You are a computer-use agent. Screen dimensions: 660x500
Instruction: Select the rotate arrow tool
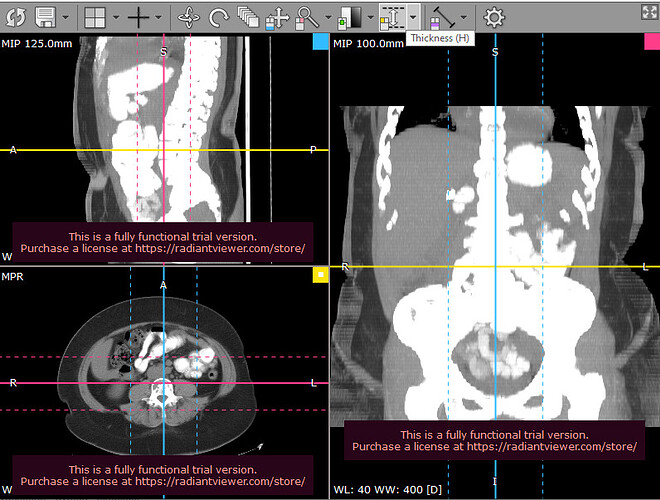coord(219,17)
